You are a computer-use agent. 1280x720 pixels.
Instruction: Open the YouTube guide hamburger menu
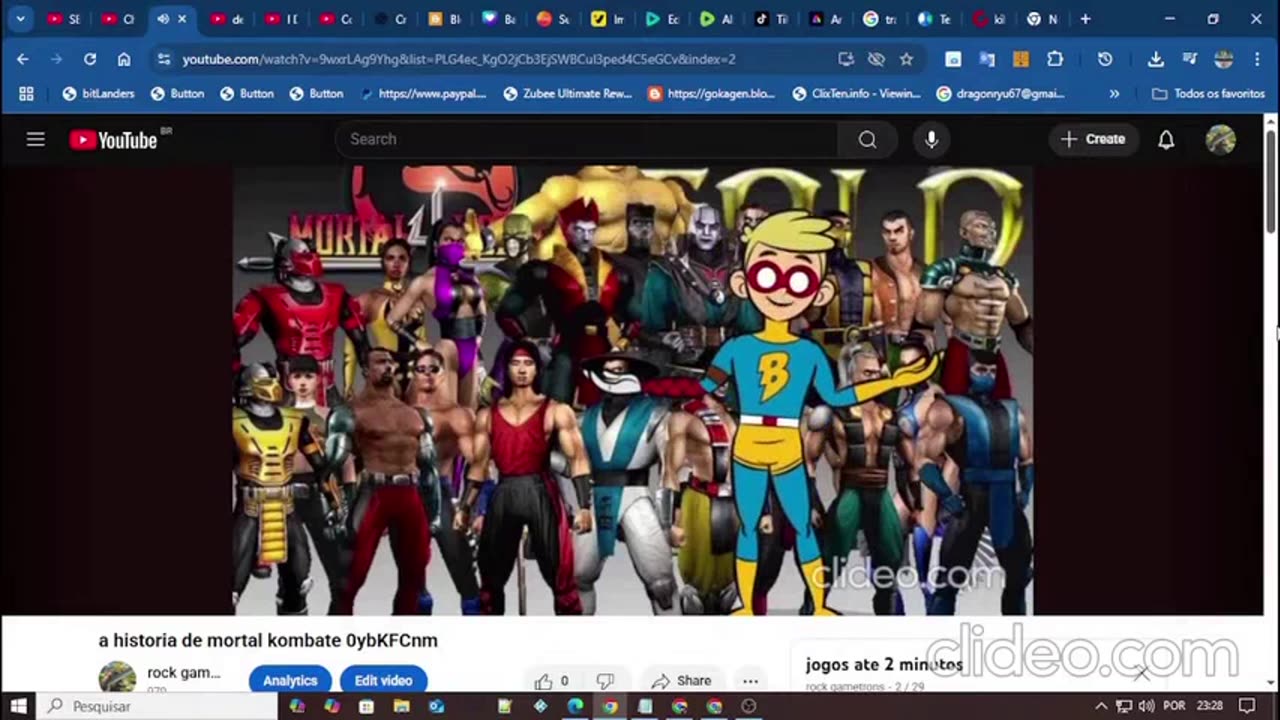(x=36, y=139)
